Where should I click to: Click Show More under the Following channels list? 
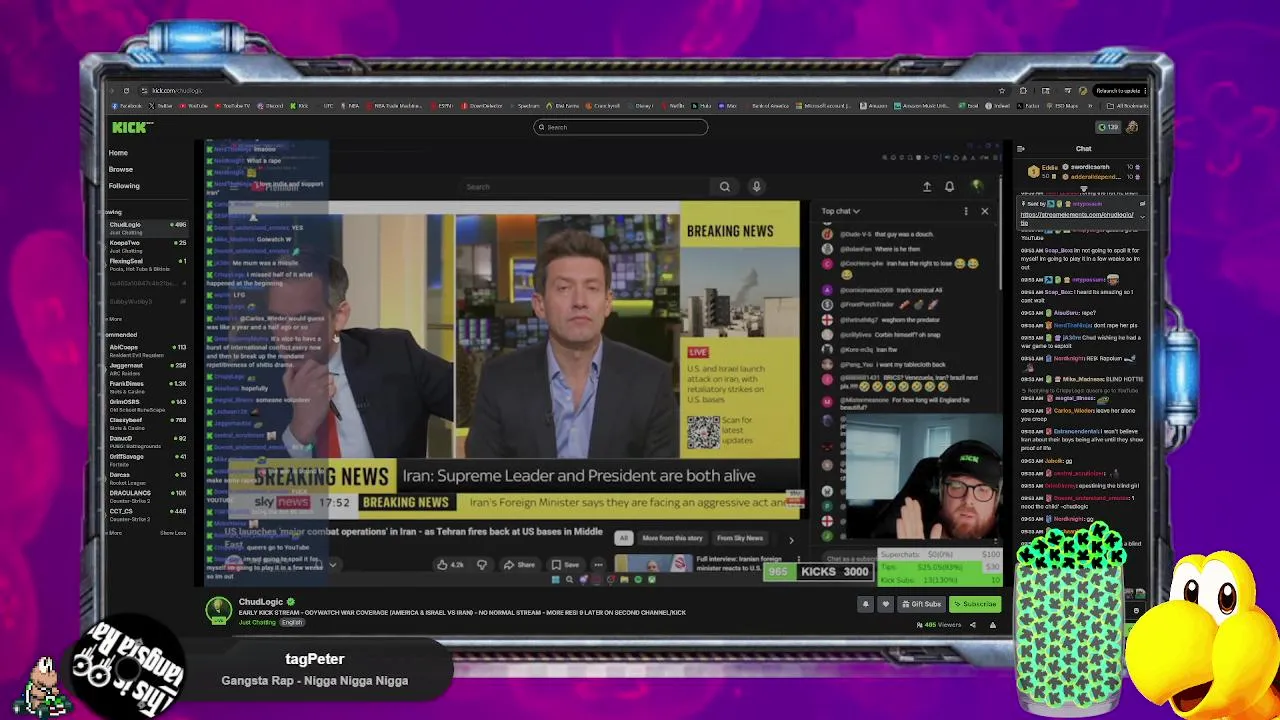115,319
